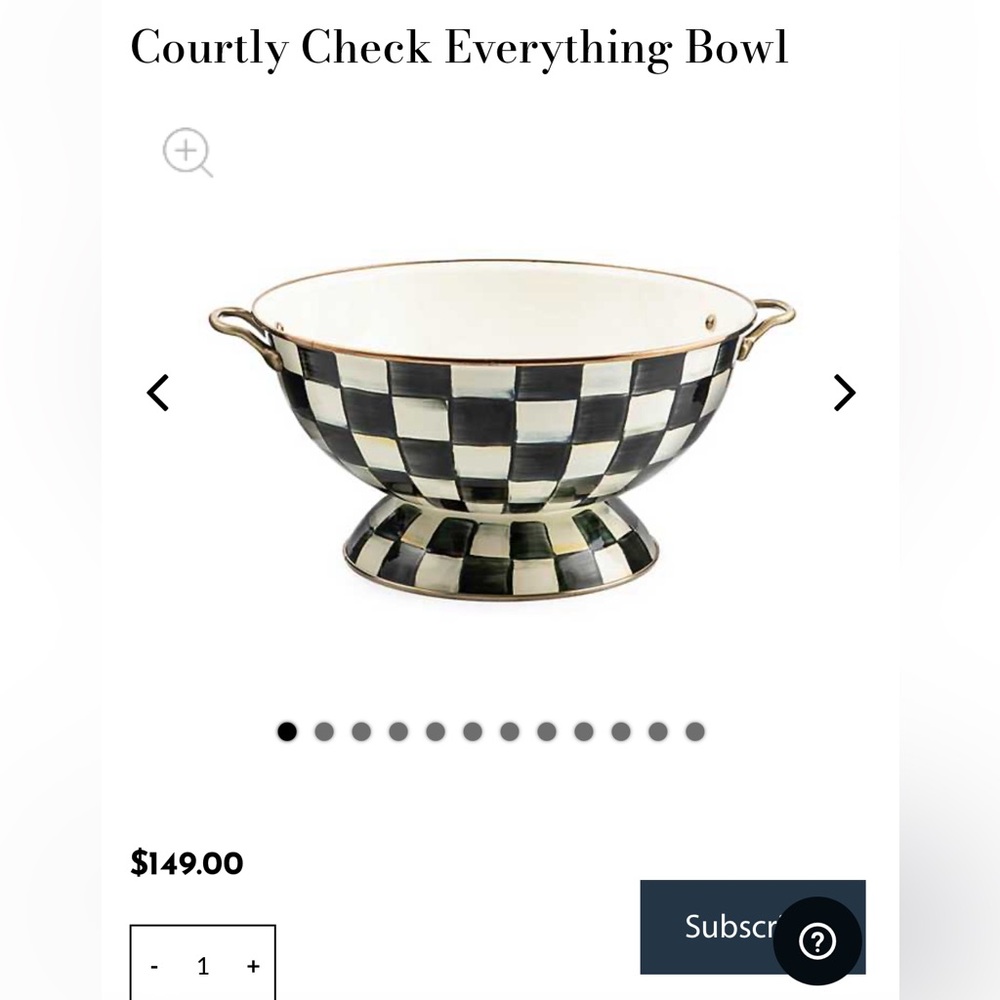Advance the photo carousel with right chevron

843,392
